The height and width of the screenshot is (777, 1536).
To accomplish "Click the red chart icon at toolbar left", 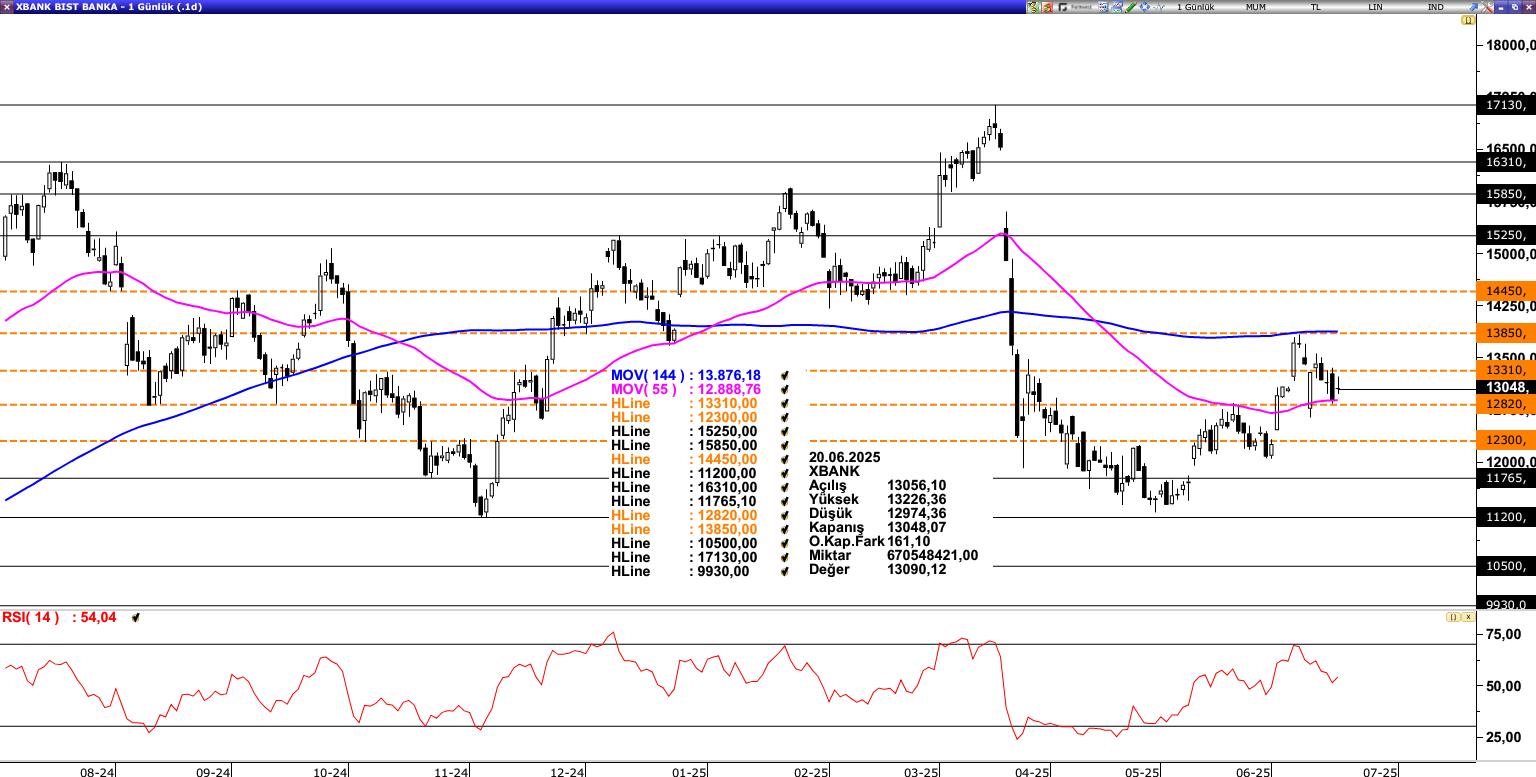I will click(x=1047, y=6).
